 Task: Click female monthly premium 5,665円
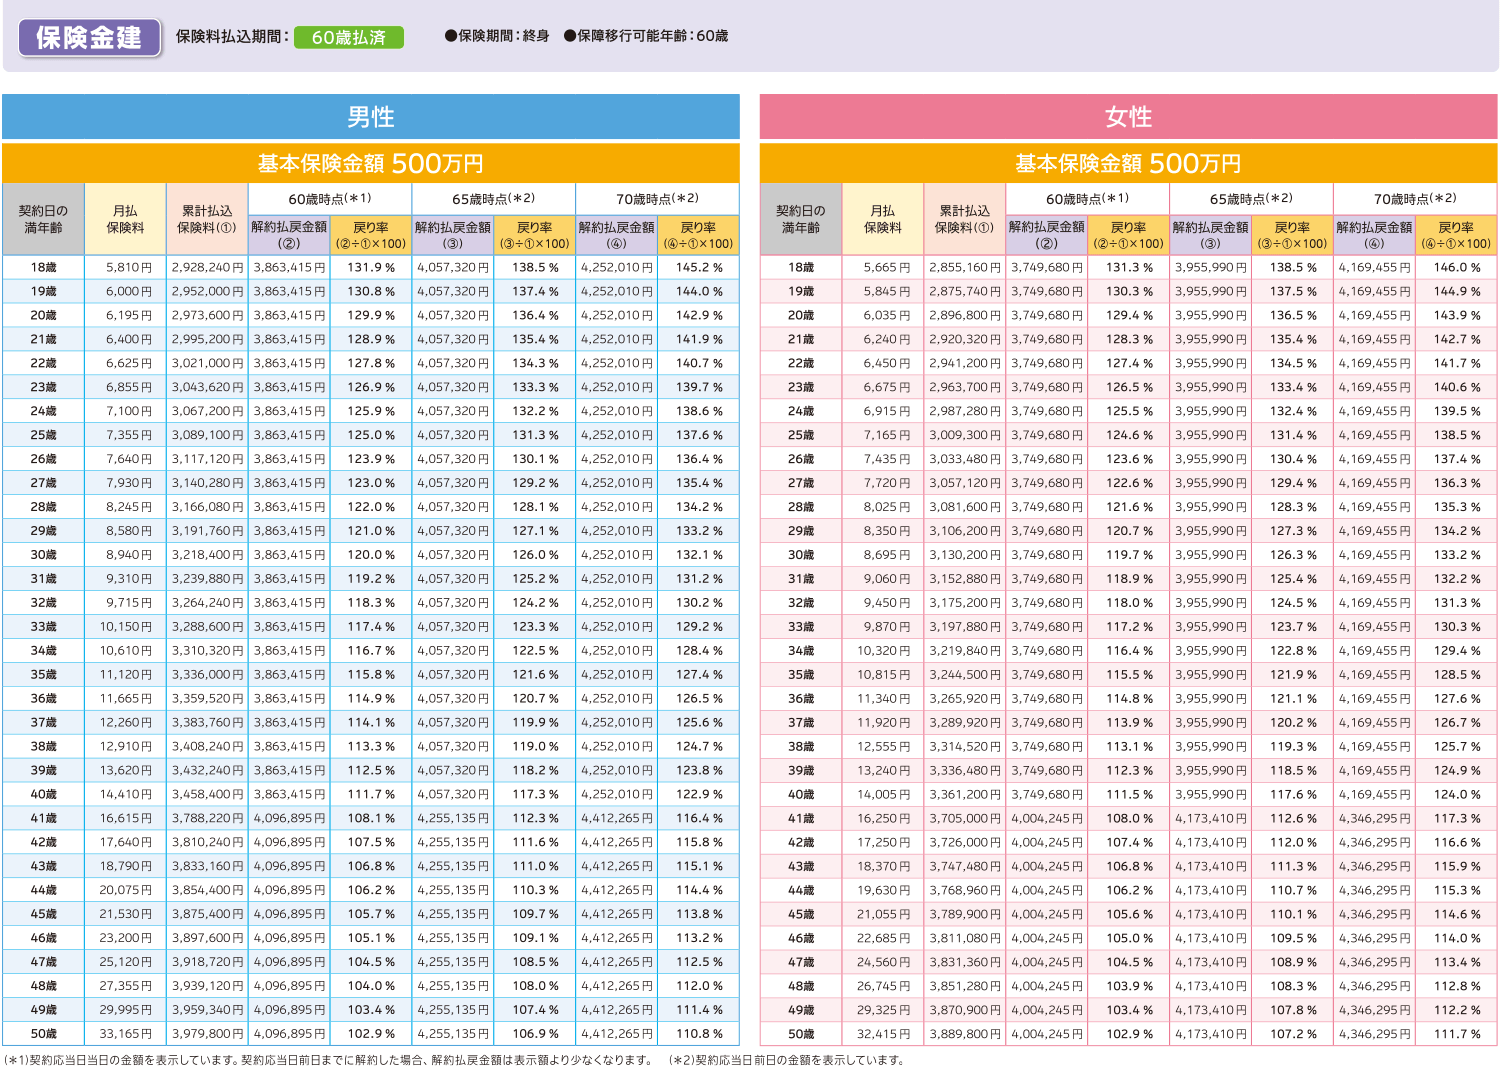click(x=887, y=268)
